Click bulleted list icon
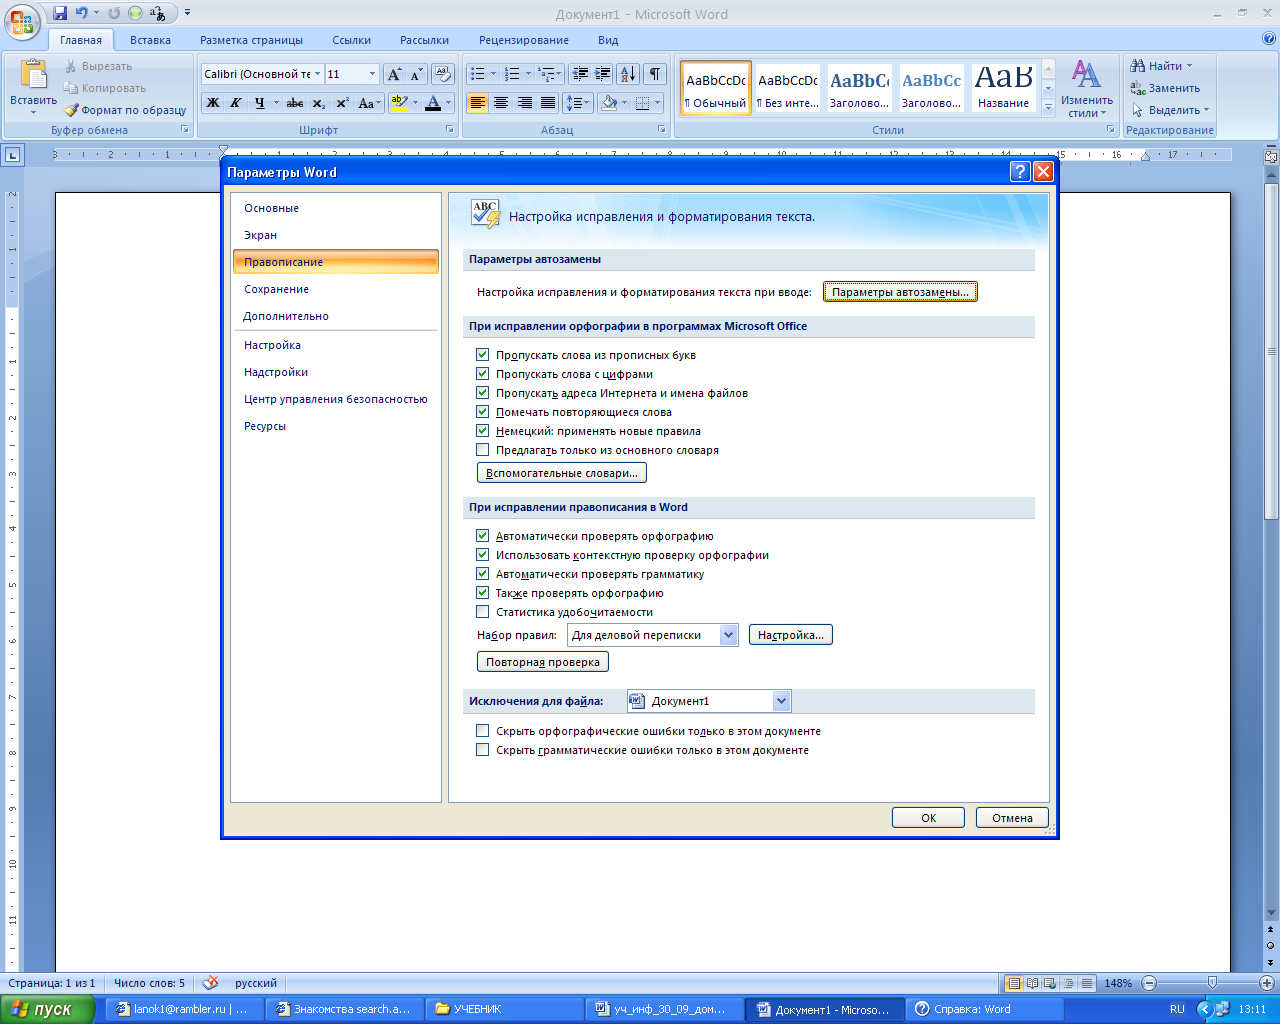This screenshot has height=1024, width=1280. coord(478,74)
